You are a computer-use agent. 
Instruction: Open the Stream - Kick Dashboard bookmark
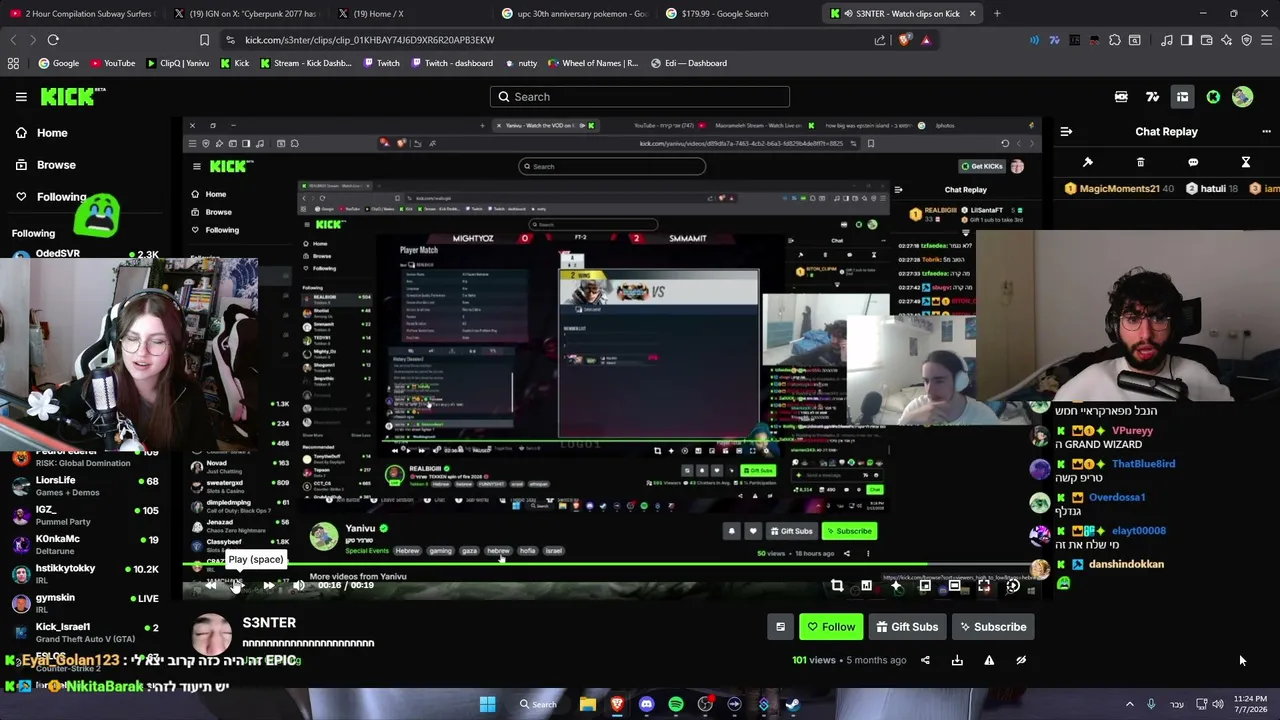click(305, 63)
